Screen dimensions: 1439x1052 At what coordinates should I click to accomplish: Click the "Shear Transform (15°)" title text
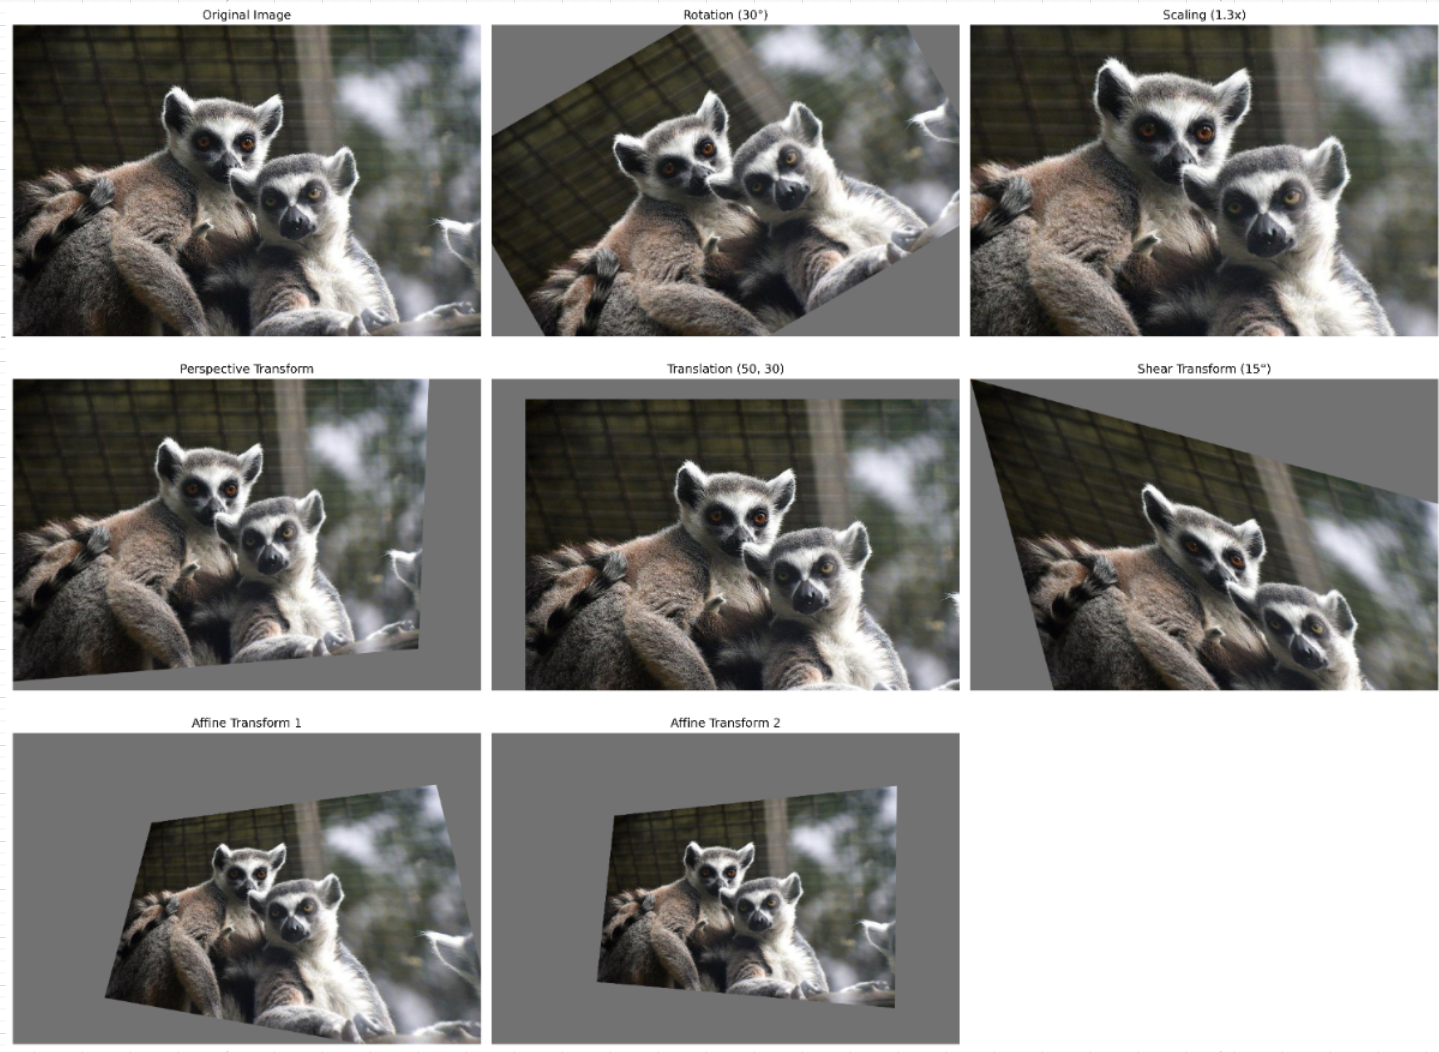(x=1204, y=369)
